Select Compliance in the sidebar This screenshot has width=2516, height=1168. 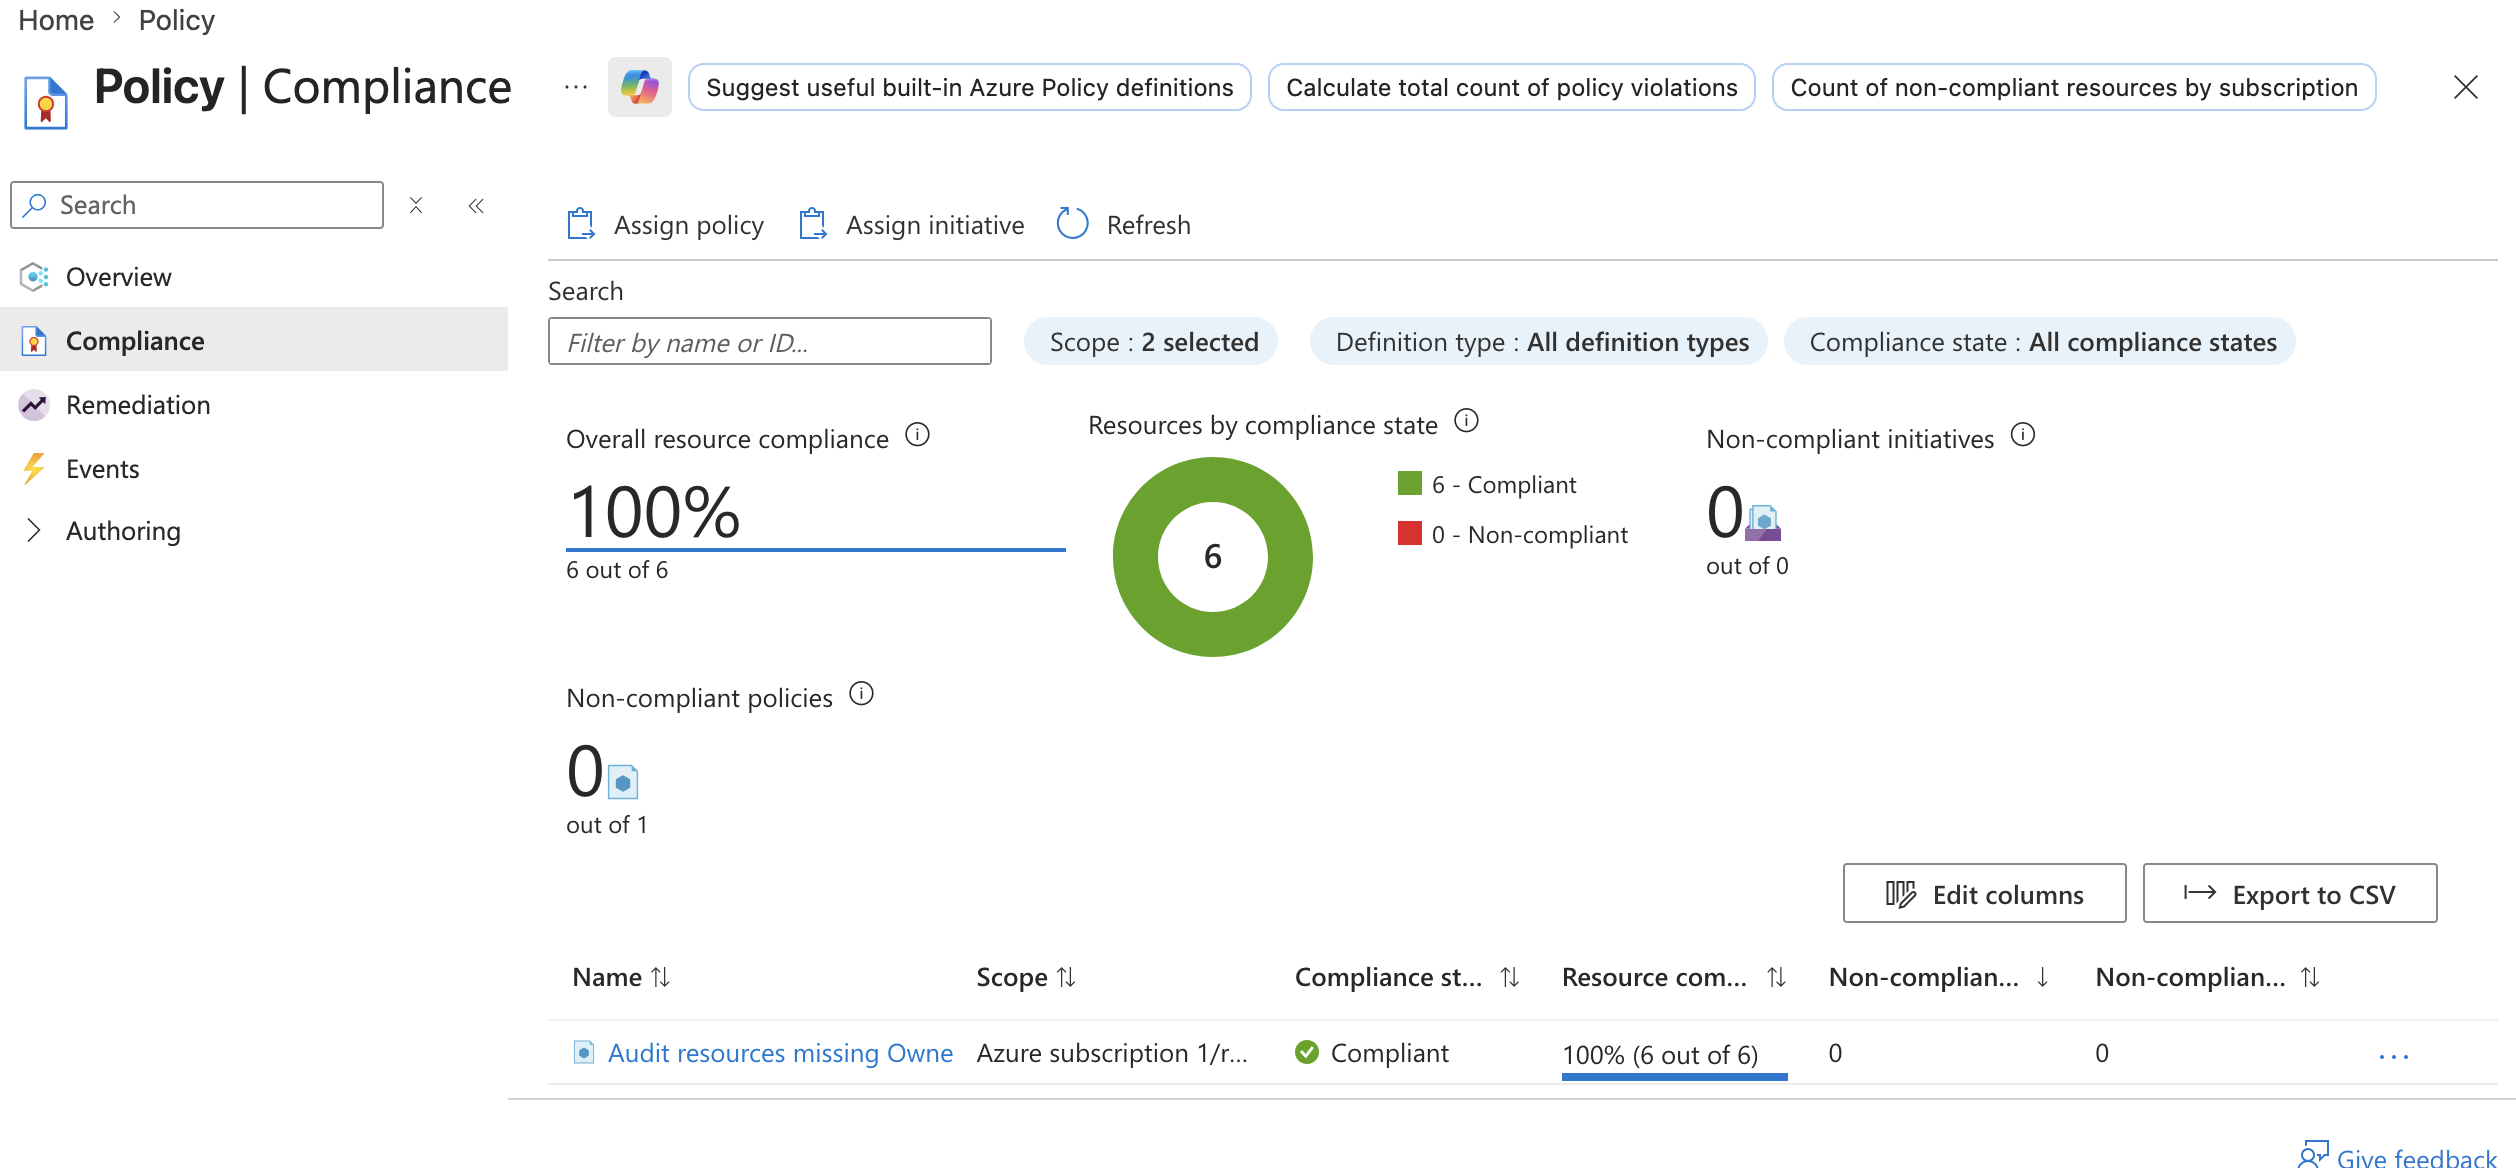(x=254, y=340)
